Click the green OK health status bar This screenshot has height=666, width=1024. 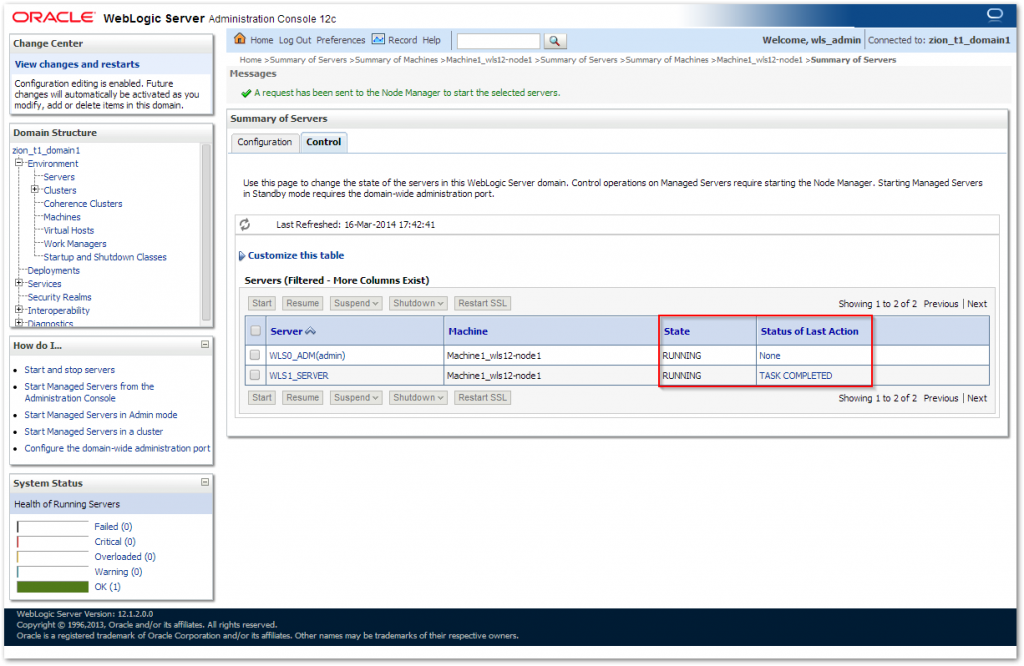pyautogui.click(x=53, y=586)
